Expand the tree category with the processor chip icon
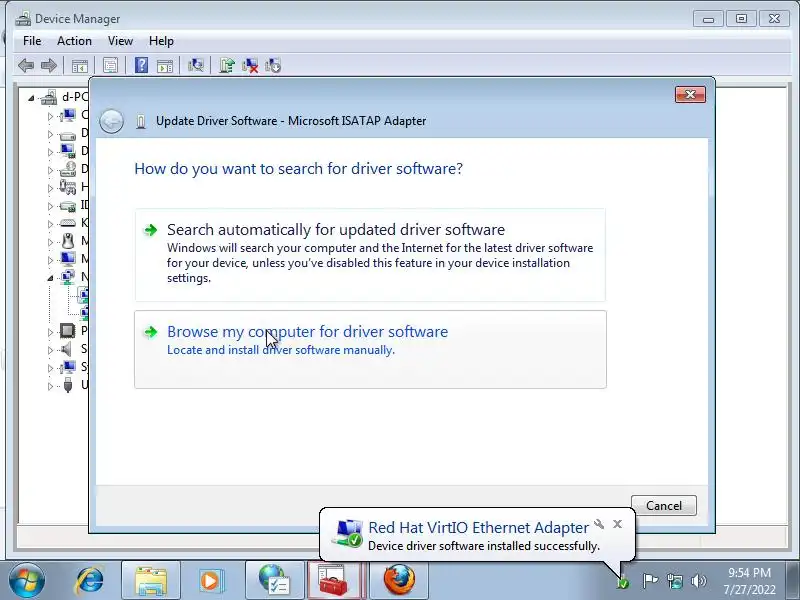Image resolution: width=800 pixels, height=600 pixels. point(50,332)
